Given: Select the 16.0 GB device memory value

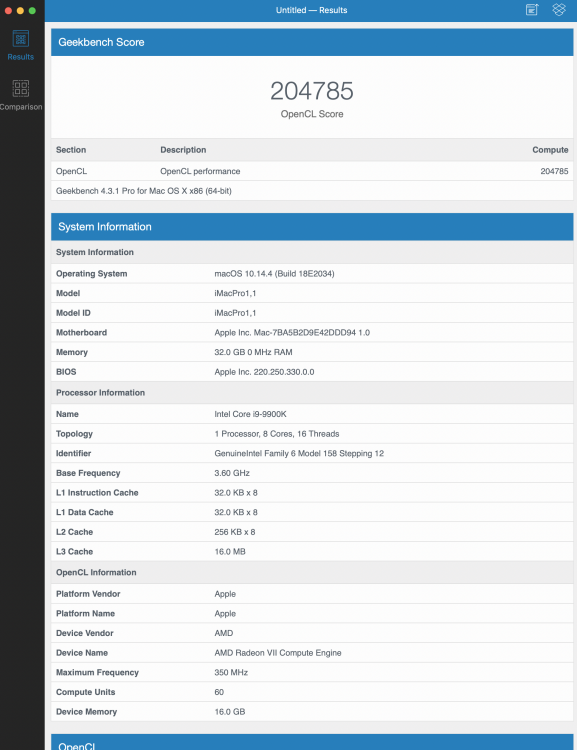Looking at the screenshot, I should click(230, 711).
